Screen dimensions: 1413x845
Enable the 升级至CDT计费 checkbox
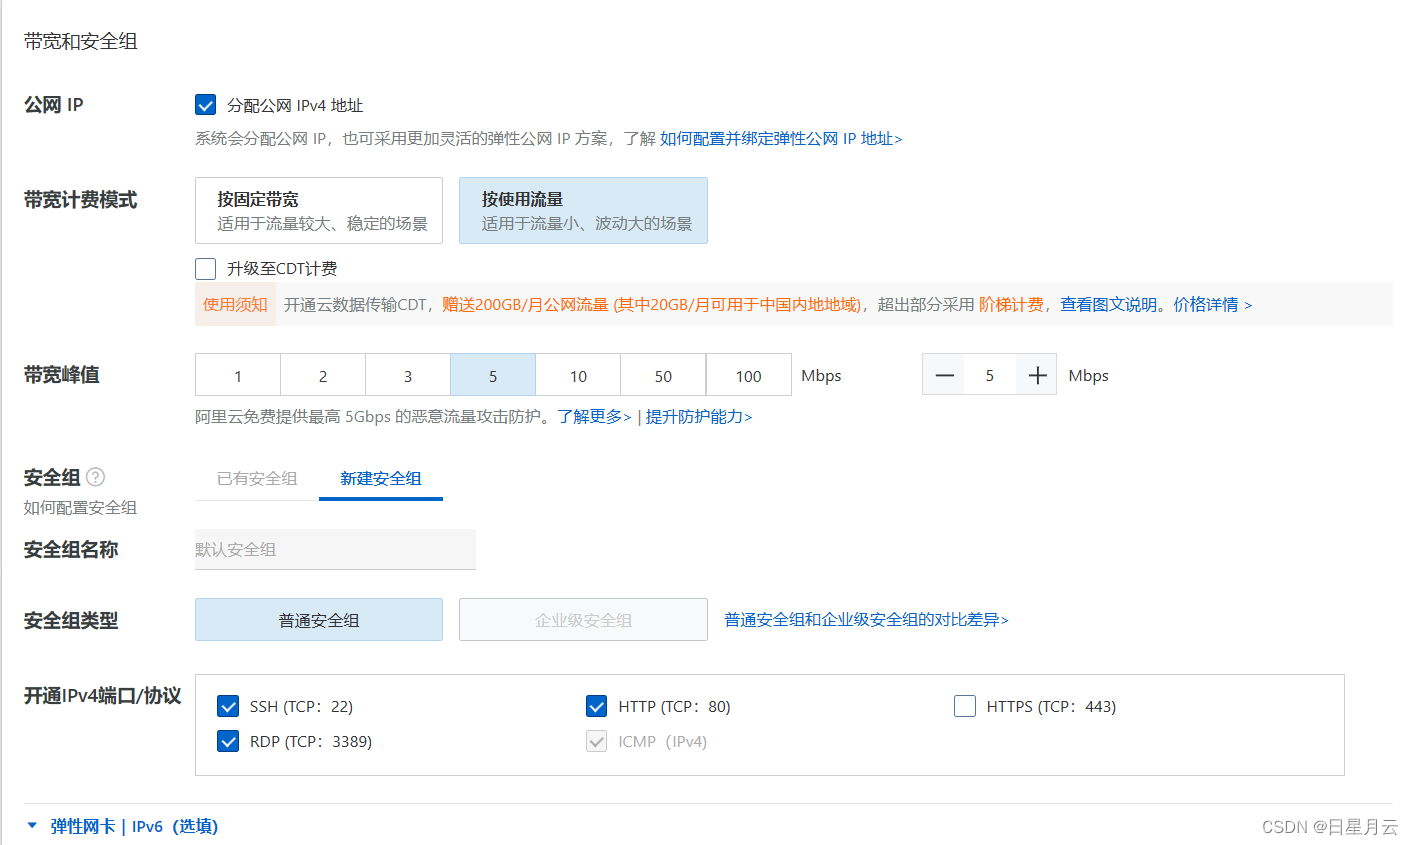pos(205,269)
